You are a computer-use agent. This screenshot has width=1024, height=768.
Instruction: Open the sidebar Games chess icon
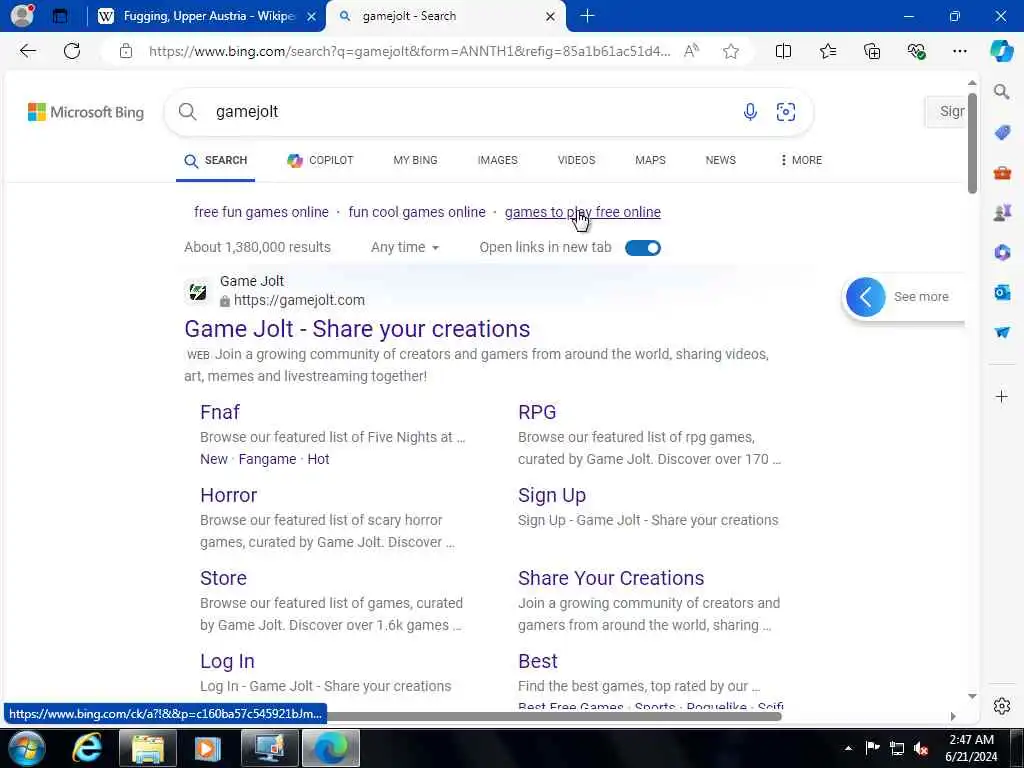coord(1002,212)
